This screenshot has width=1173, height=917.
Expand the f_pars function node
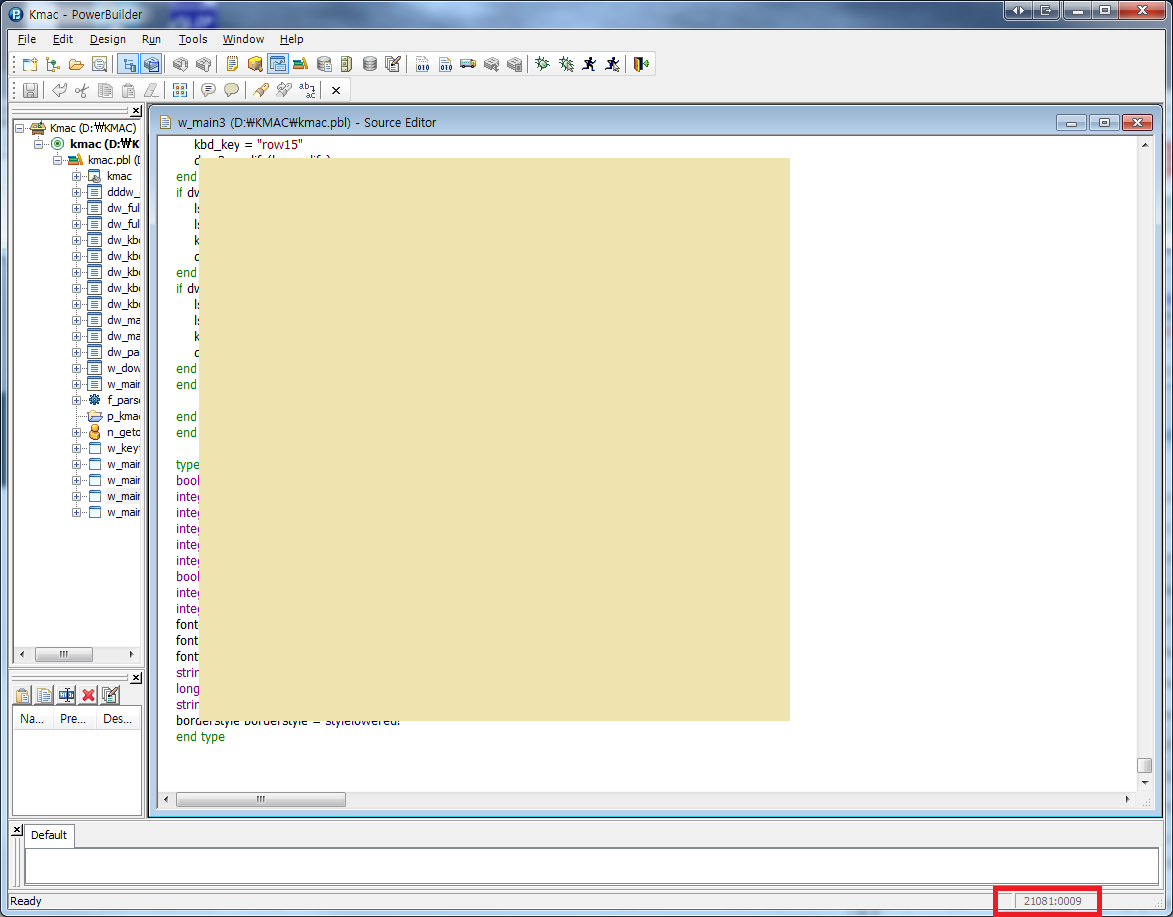(x=76, y=400)
